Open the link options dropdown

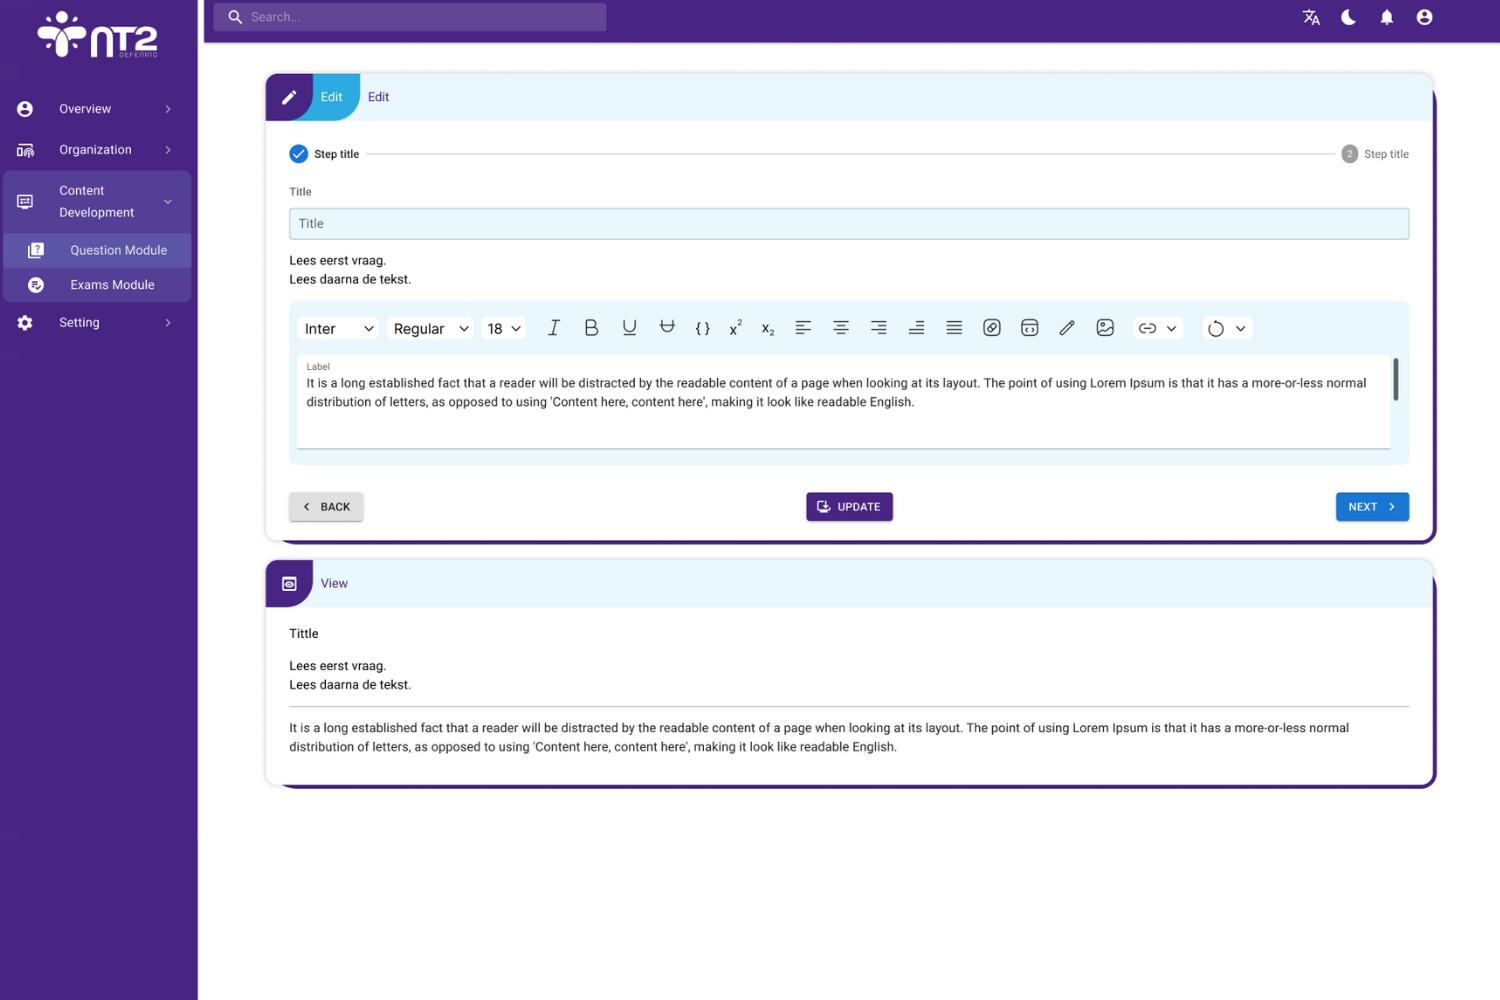[x=1158, y=328]
